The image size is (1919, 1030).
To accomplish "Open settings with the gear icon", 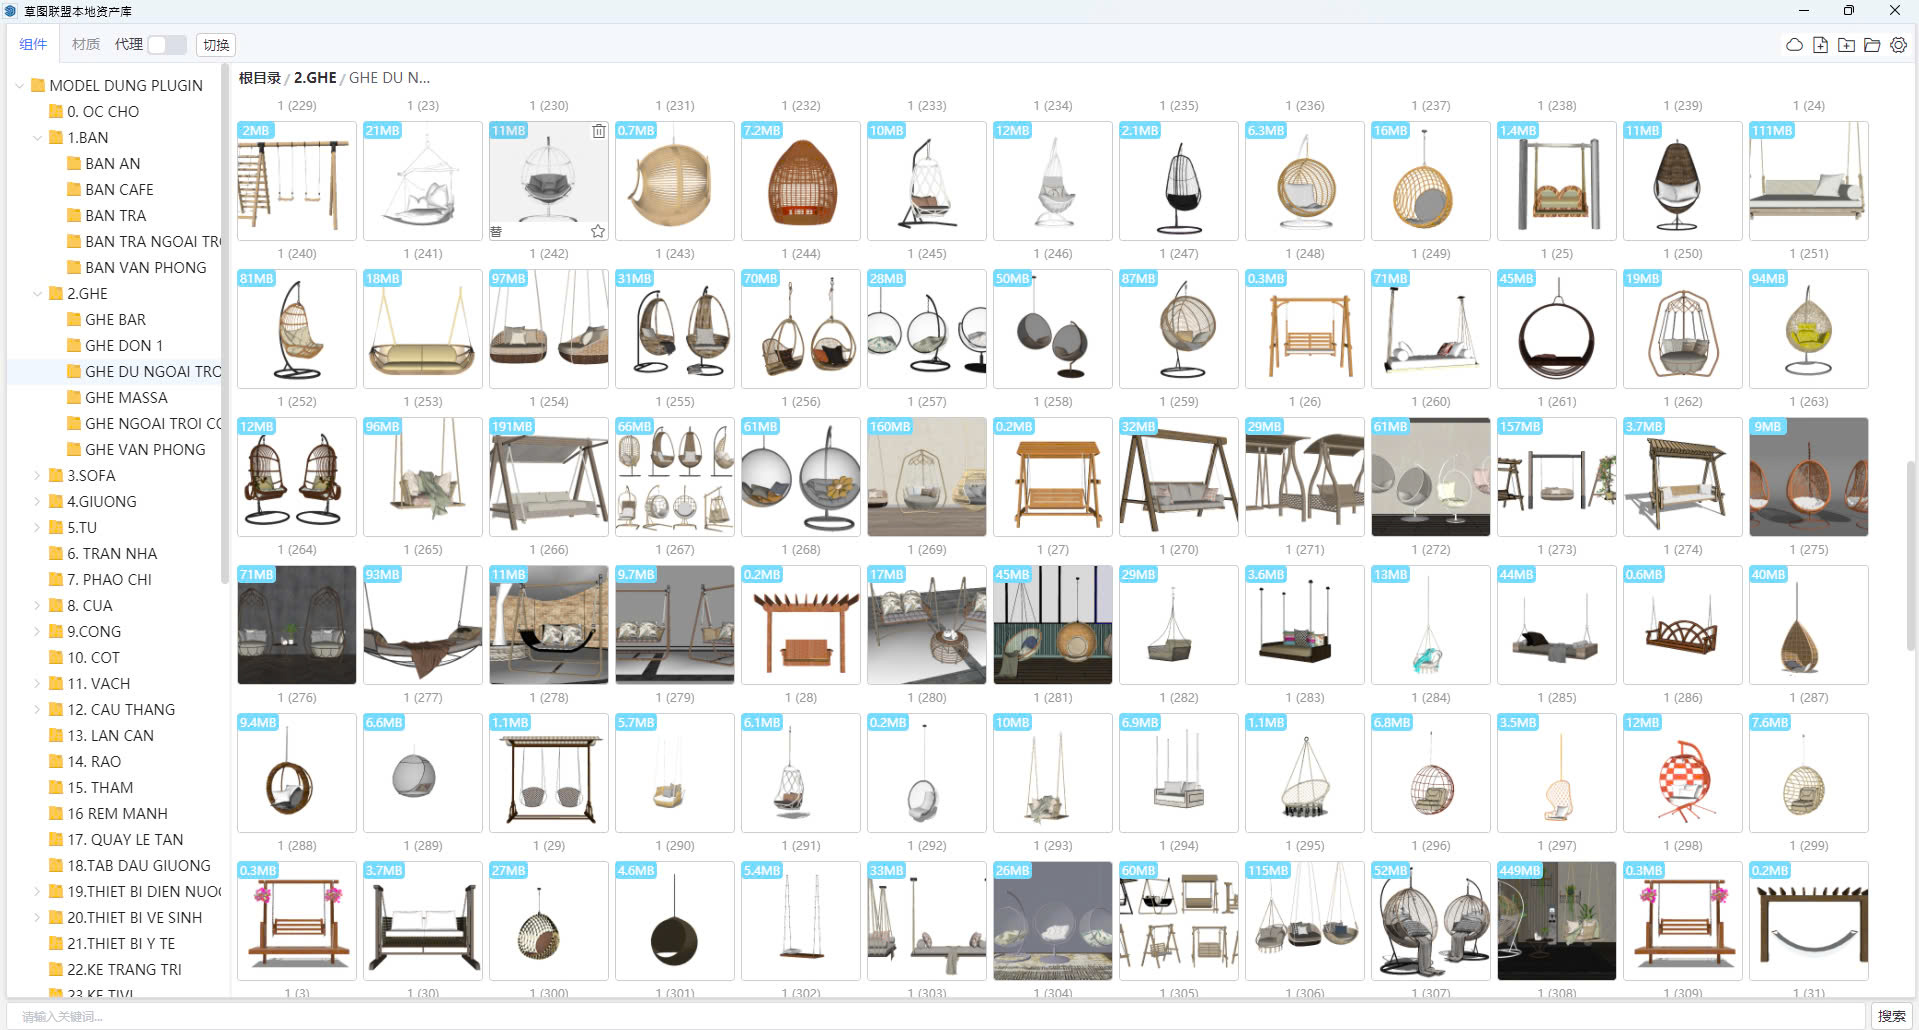I will tap(1898, 45).
